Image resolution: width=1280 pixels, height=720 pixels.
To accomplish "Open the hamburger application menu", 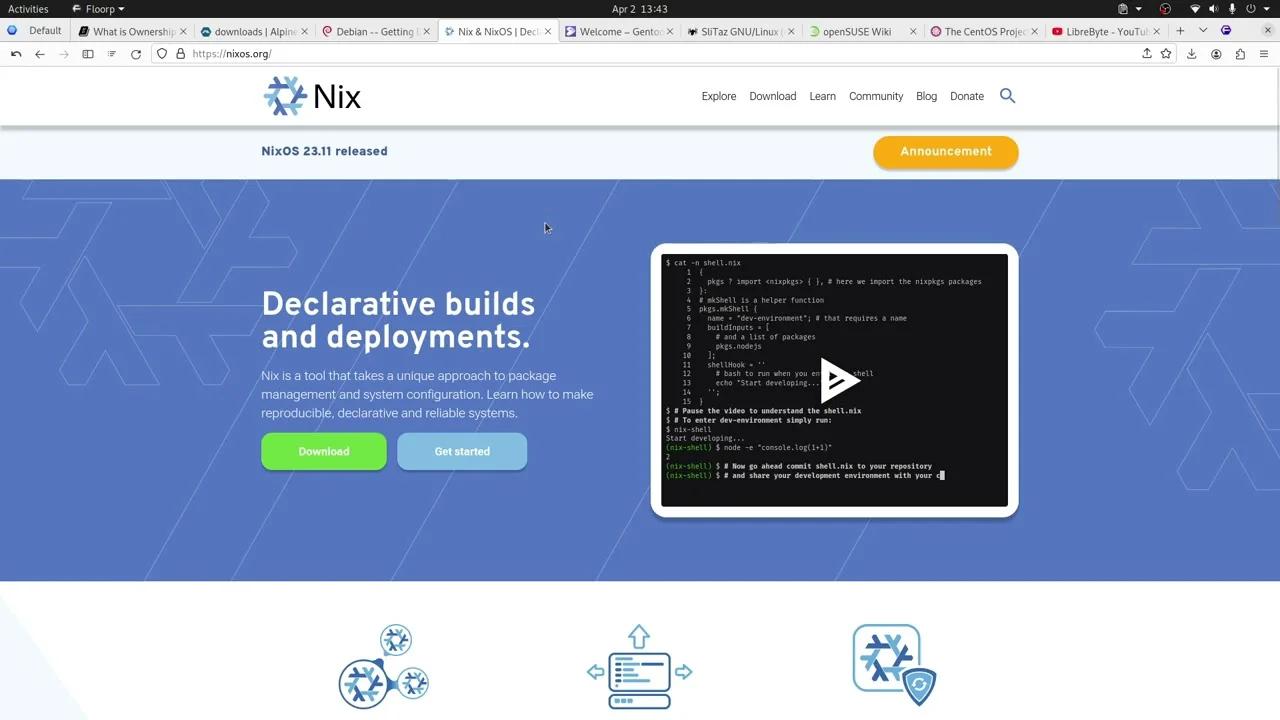I will pyautogui.click(x=1264, y=54).
